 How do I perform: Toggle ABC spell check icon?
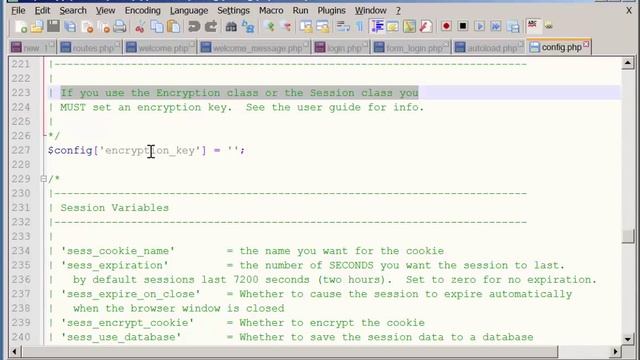tap(533, 26)
